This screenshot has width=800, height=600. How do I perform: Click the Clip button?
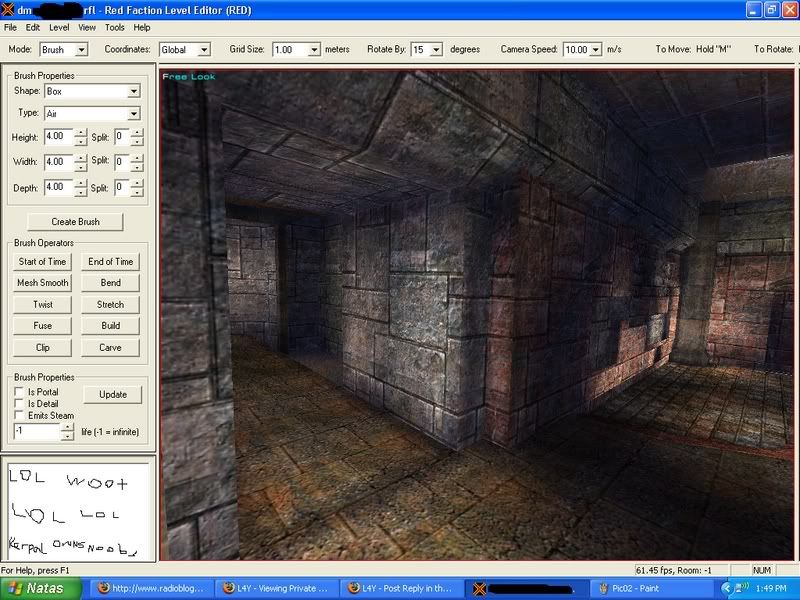42,348
